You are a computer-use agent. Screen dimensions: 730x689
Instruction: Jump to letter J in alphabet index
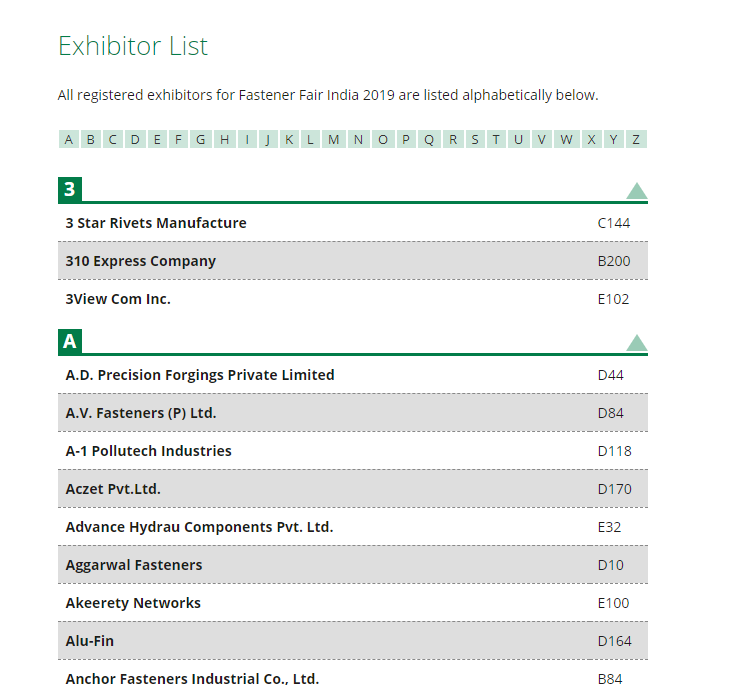coord(268,139)
